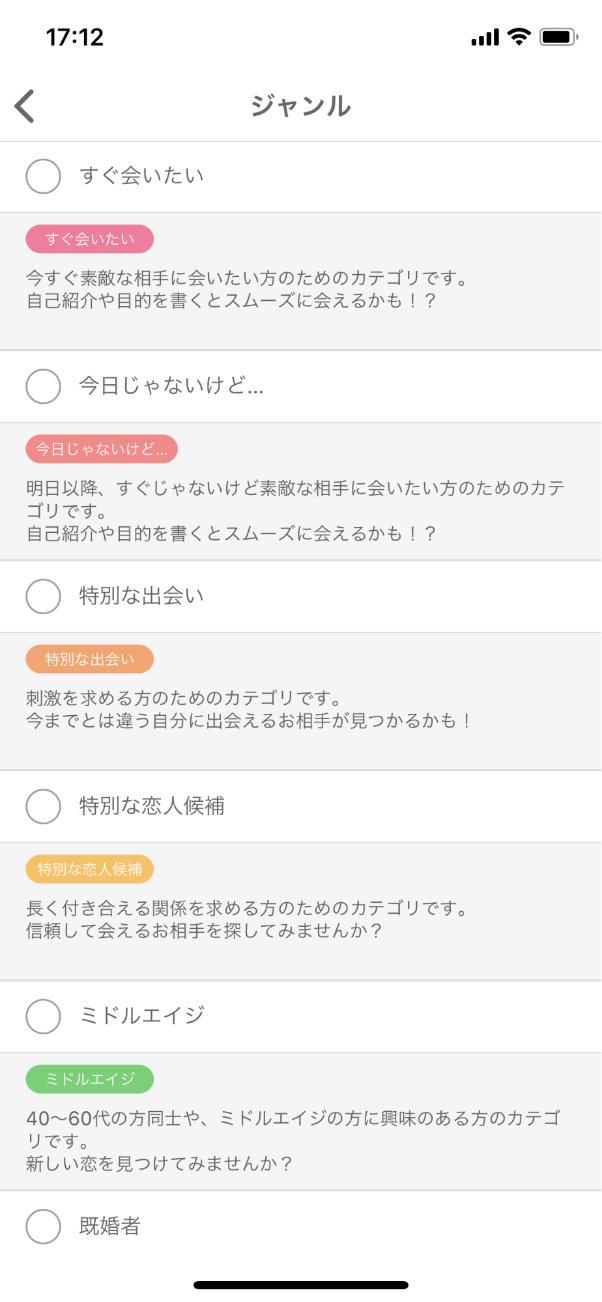This screenshot has height=1302, width=602.
Task: Tap the battery status icon
Action: coord(557,37)
